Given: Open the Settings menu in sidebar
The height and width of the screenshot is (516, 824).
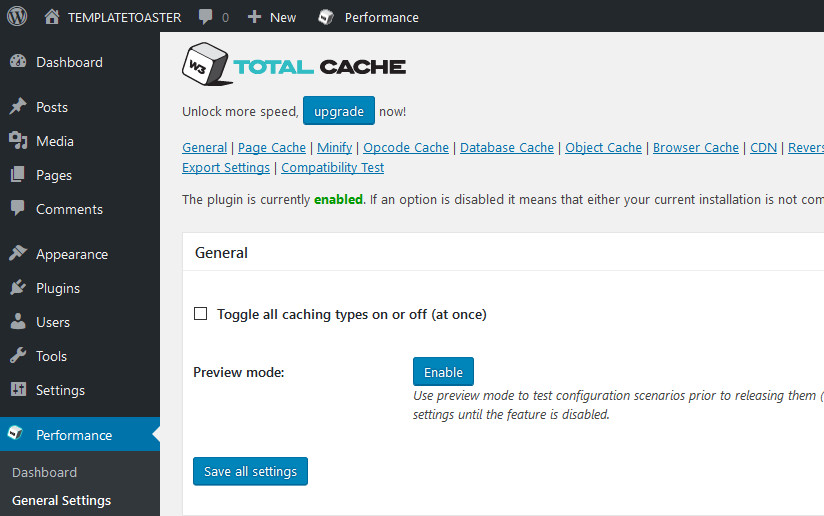Looking at the screenshot, I should [x=60, y=390].
